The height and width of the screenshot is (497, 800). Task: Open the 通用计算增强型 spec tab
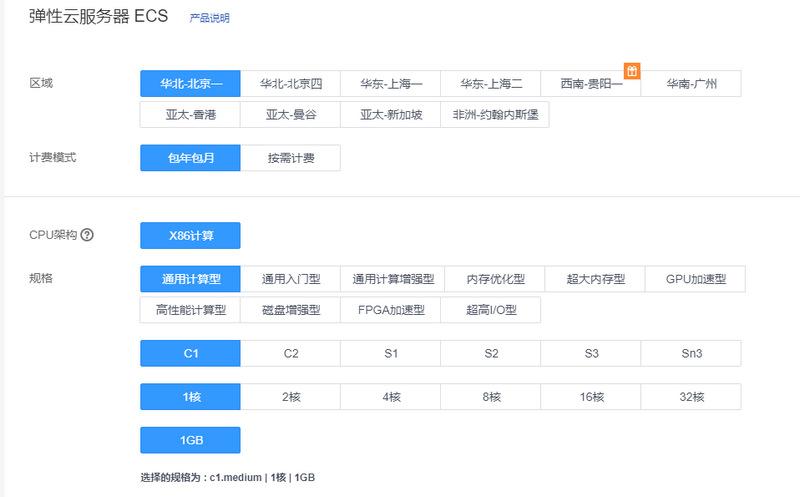(392, 279)
